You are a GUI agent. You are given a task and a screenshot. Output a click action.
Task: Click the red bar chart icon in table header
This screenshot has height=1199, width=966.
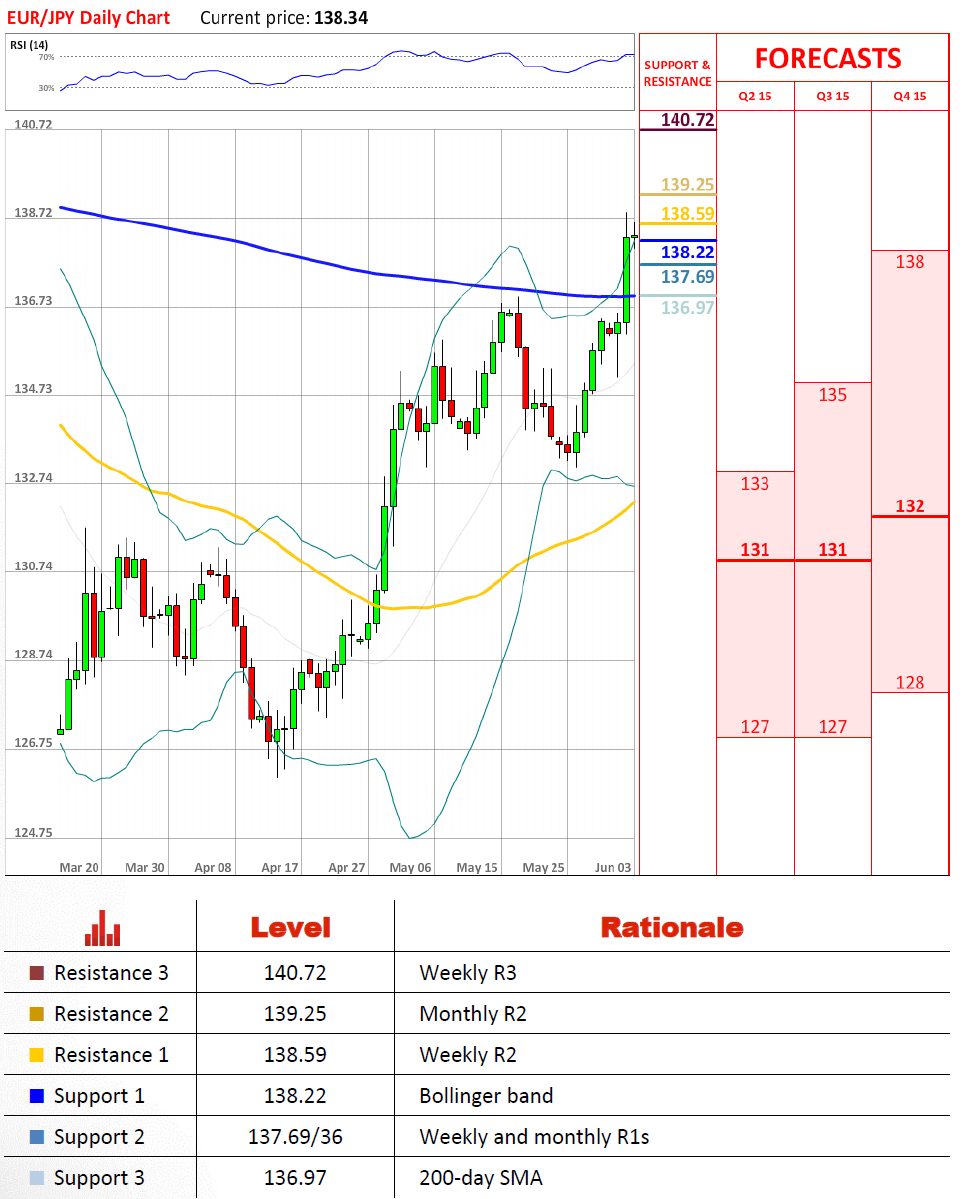coord(102,928)
